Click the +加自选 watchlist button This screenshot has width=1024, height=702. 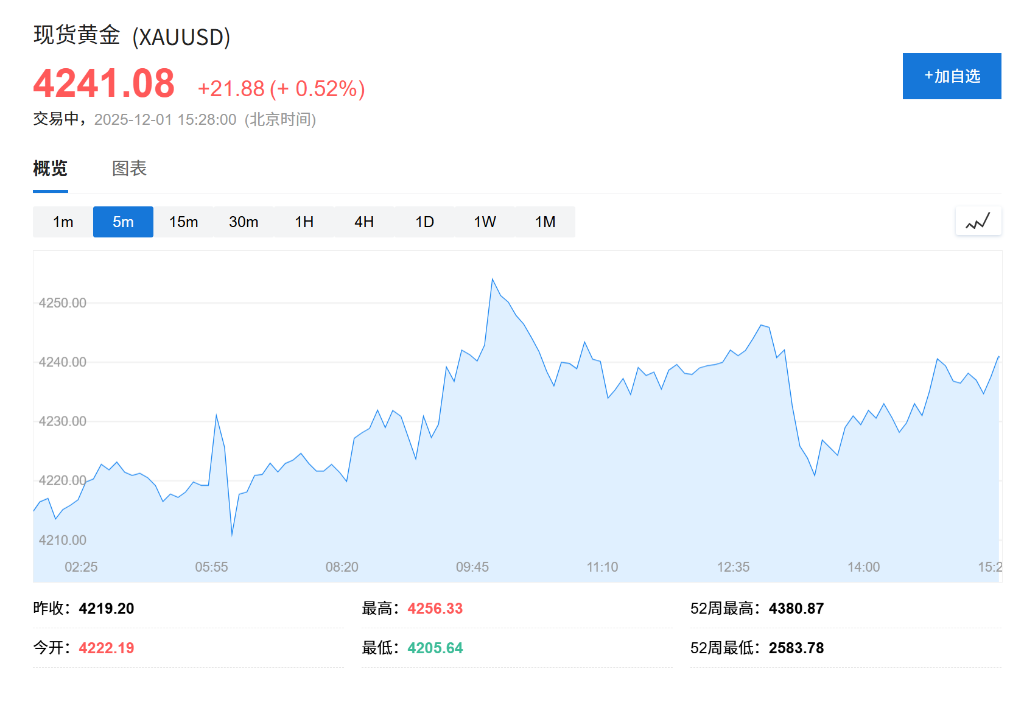click(951, 75)
